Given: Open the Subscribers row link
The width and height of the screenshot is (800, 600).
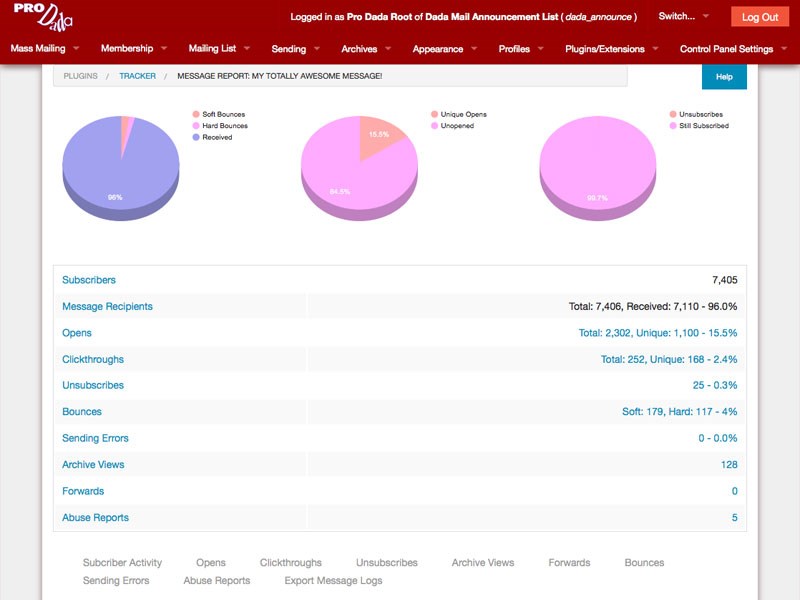Looking at the screenshot, I should (x=89, y=280).
